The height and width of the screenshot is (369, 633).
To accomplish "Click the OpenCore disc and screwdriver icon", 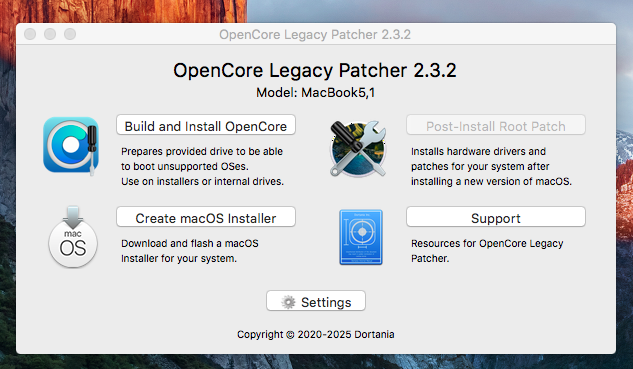I will point(71,145).
